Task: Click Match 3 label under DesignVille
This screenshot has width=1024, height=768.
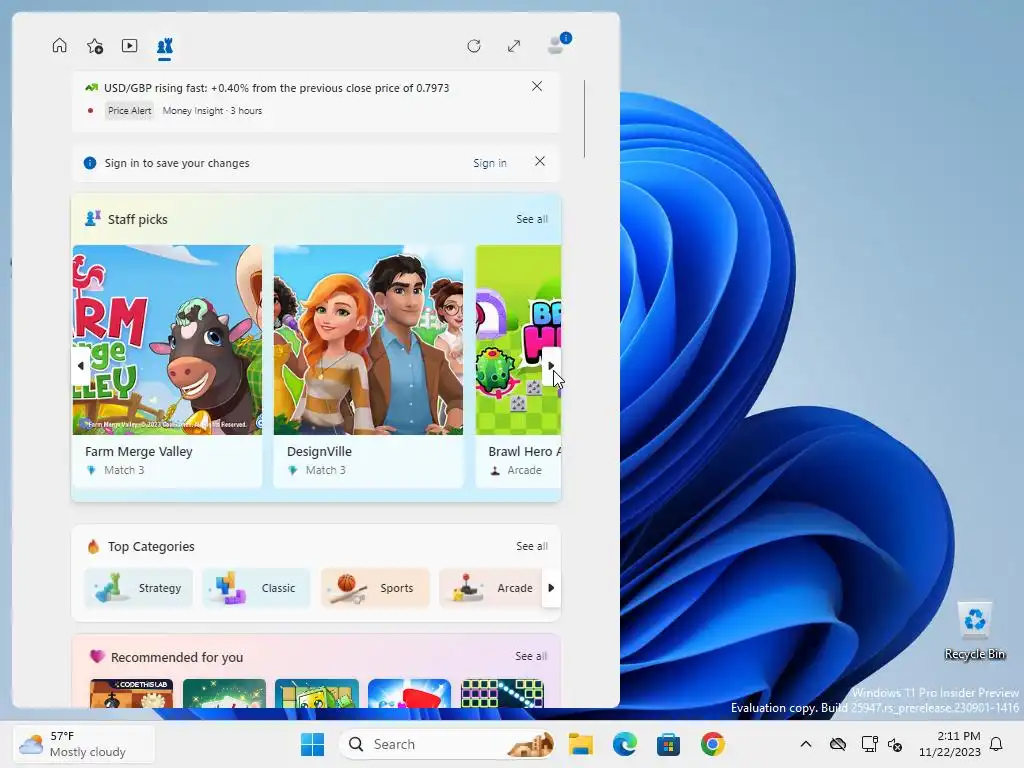Action: pos(325,470)
